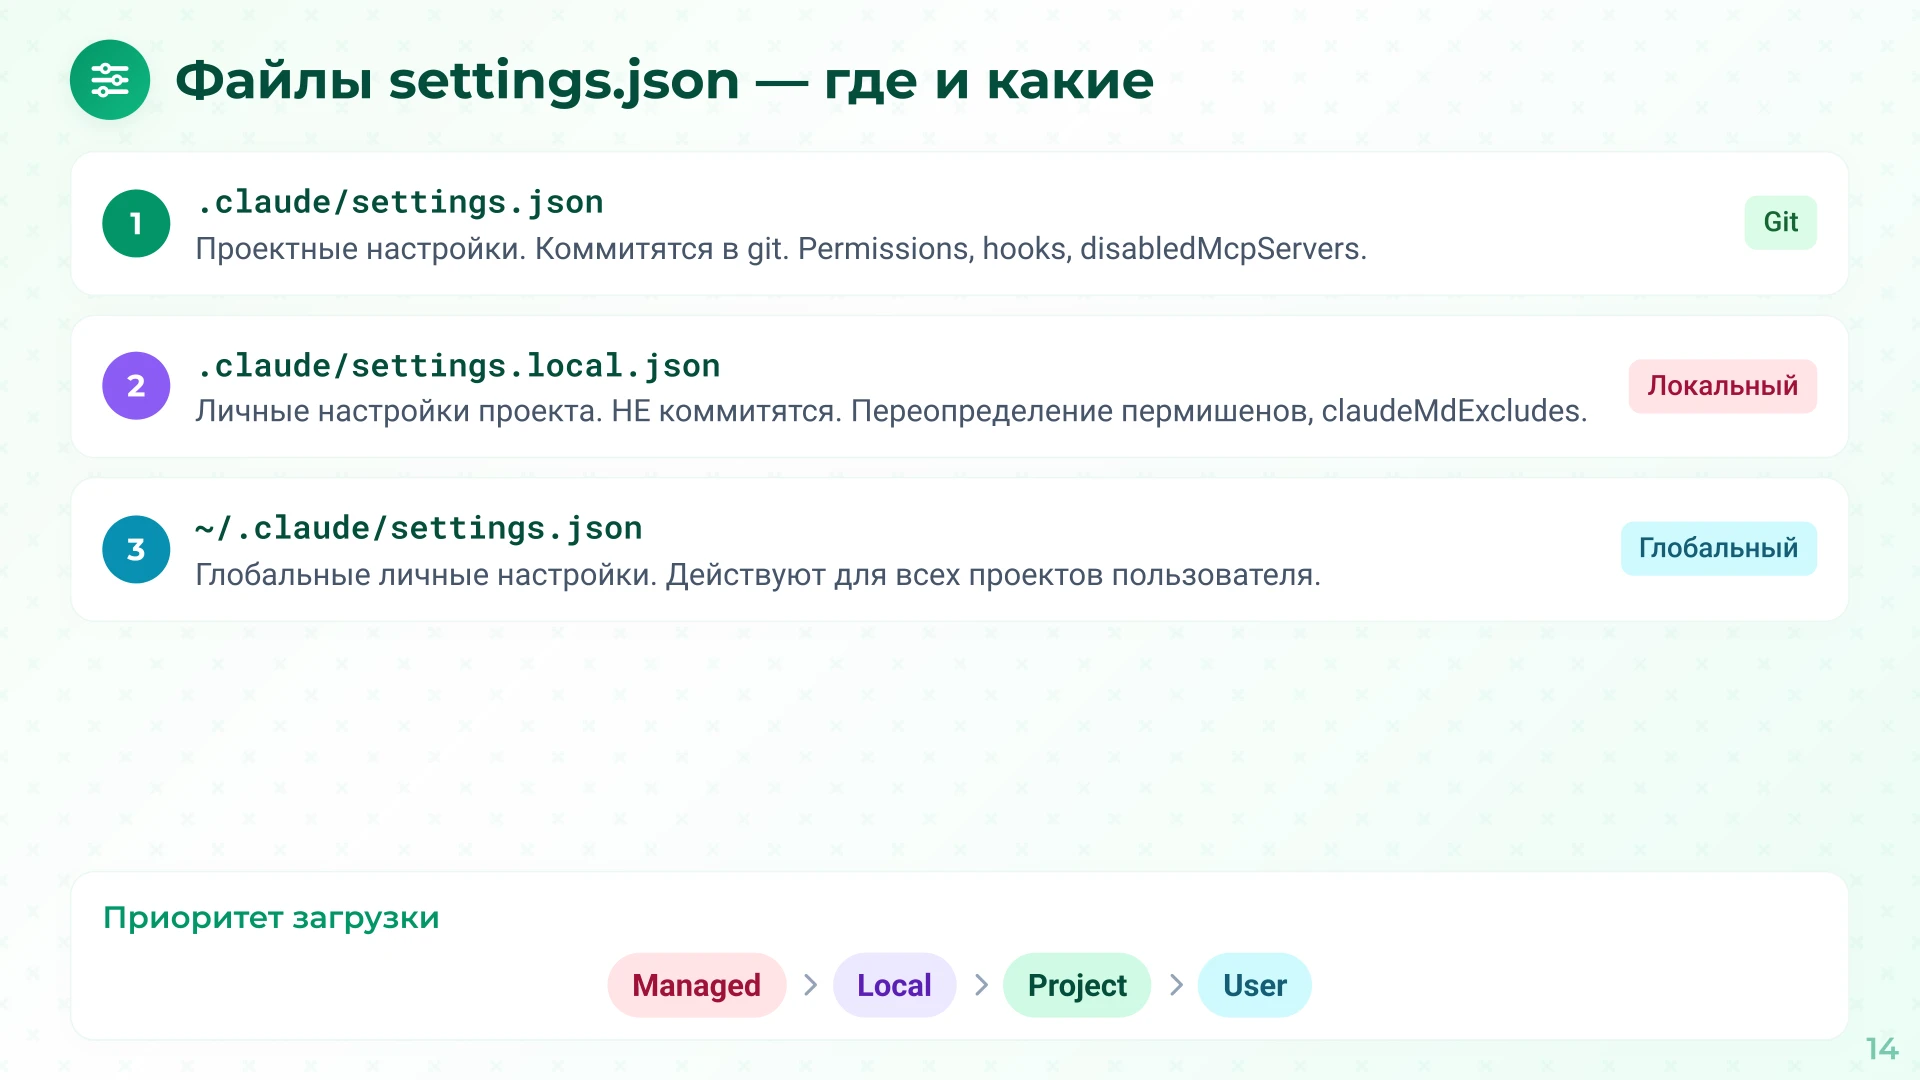
Task: Click chevron between Local and Project
Action: pos(981,985)
